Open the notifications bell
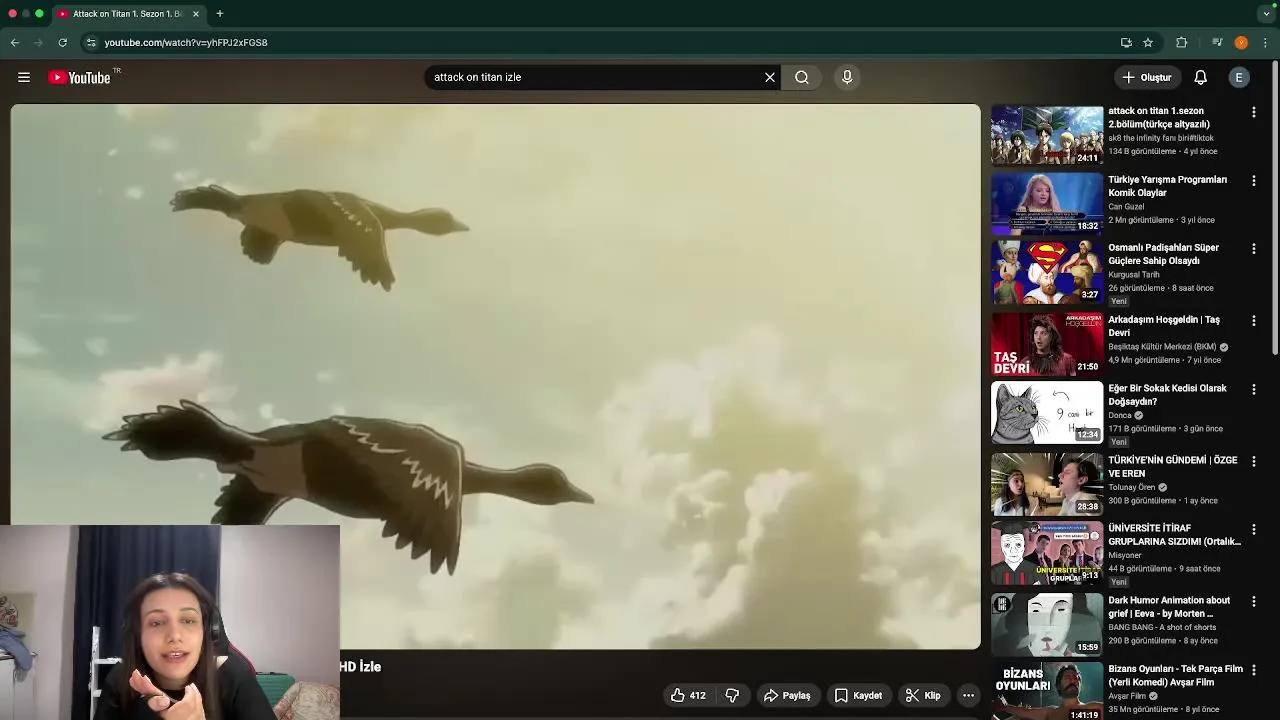The height and width of the screenshot is (720, 1280). tap(1201, 77)
